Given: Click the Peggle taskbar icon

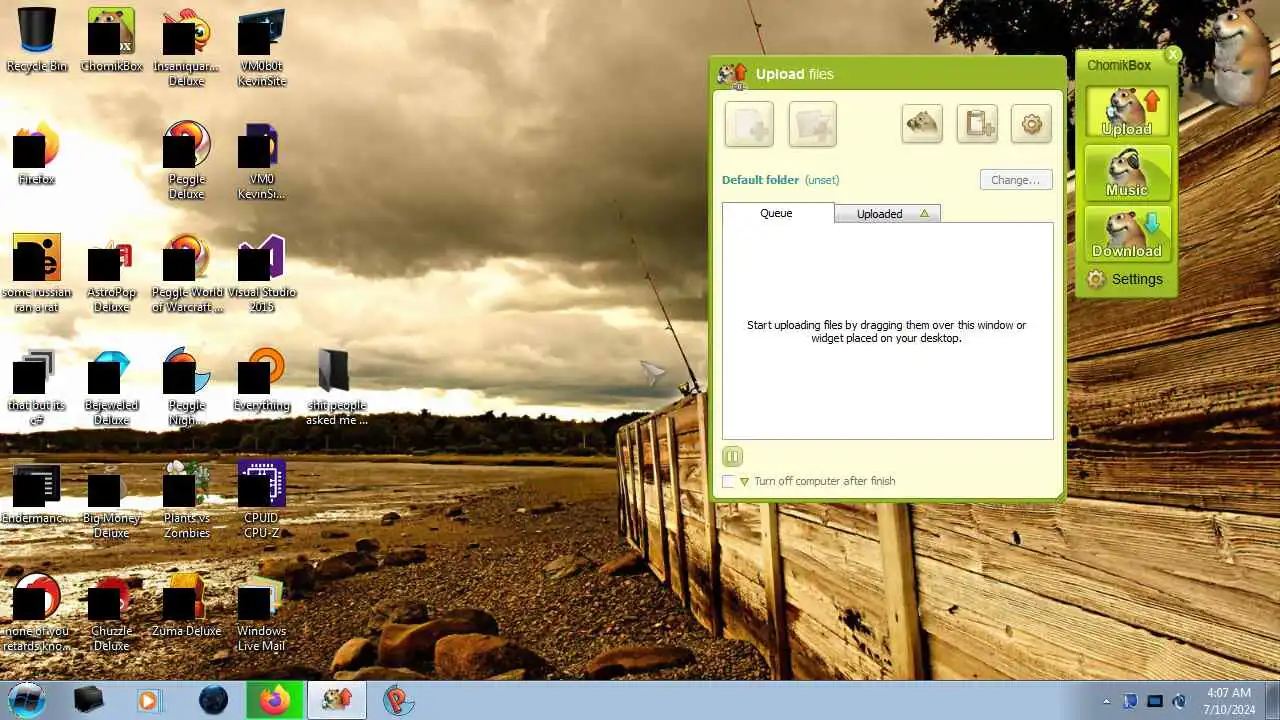Looking at the screenshot, I should pos(398,700).
